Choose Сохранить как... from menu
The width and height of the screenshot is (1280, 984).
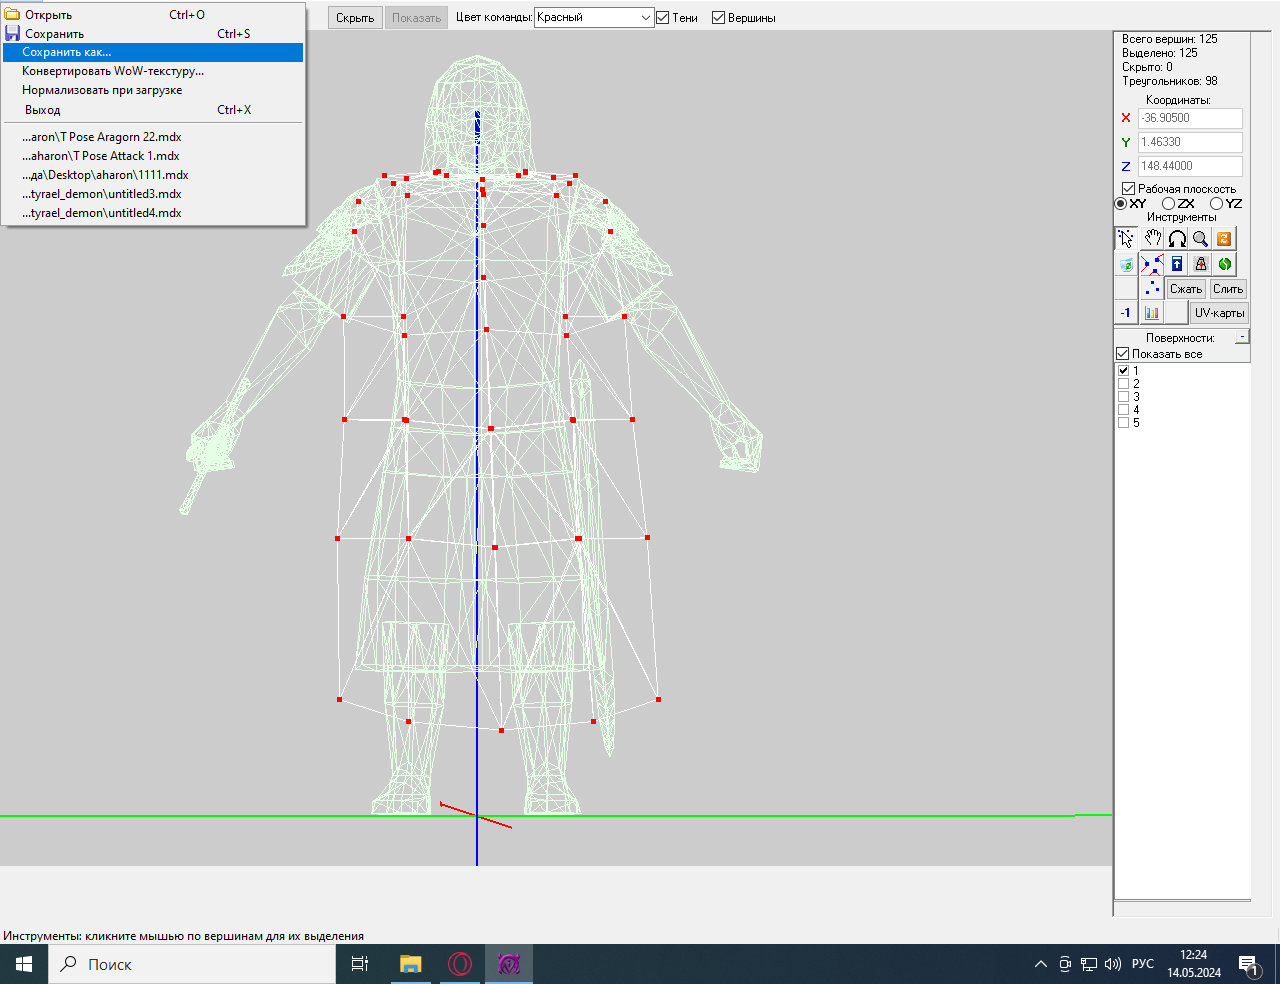click(67, 52)
